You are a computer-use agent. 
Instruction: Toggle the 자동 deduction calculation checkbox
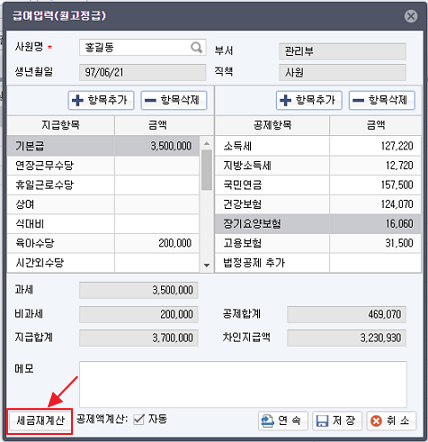(x=139, y=419)
